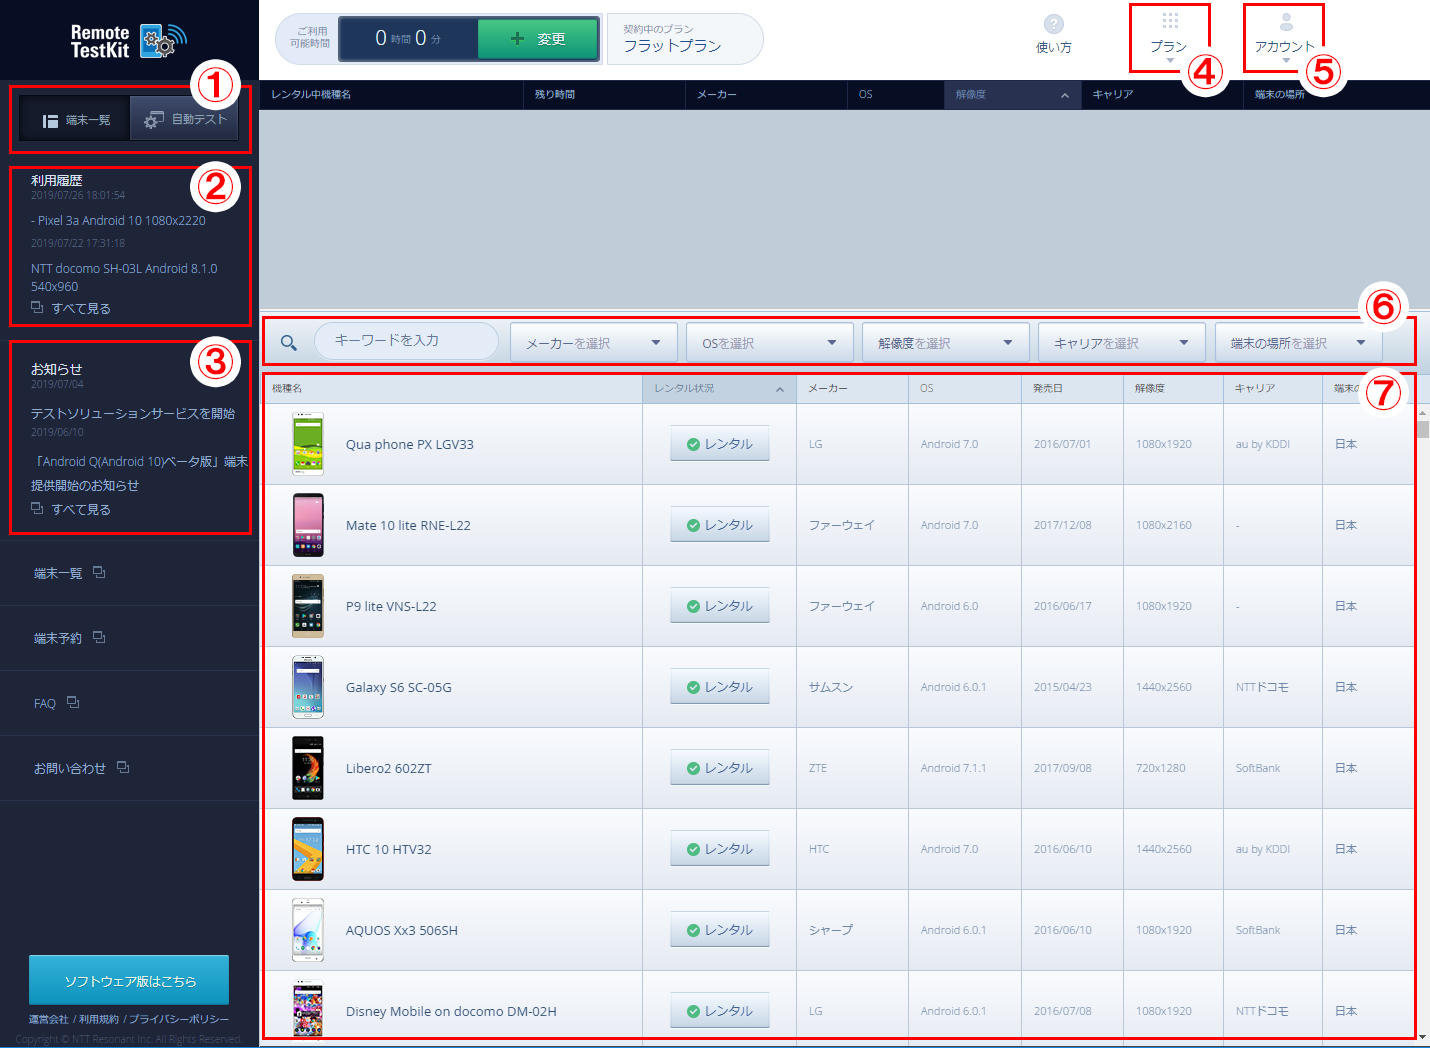This screenshot has height=1048, width=1430.
Task: Expand the 解像度を選択 dropdown
Action: click(946, 343)
